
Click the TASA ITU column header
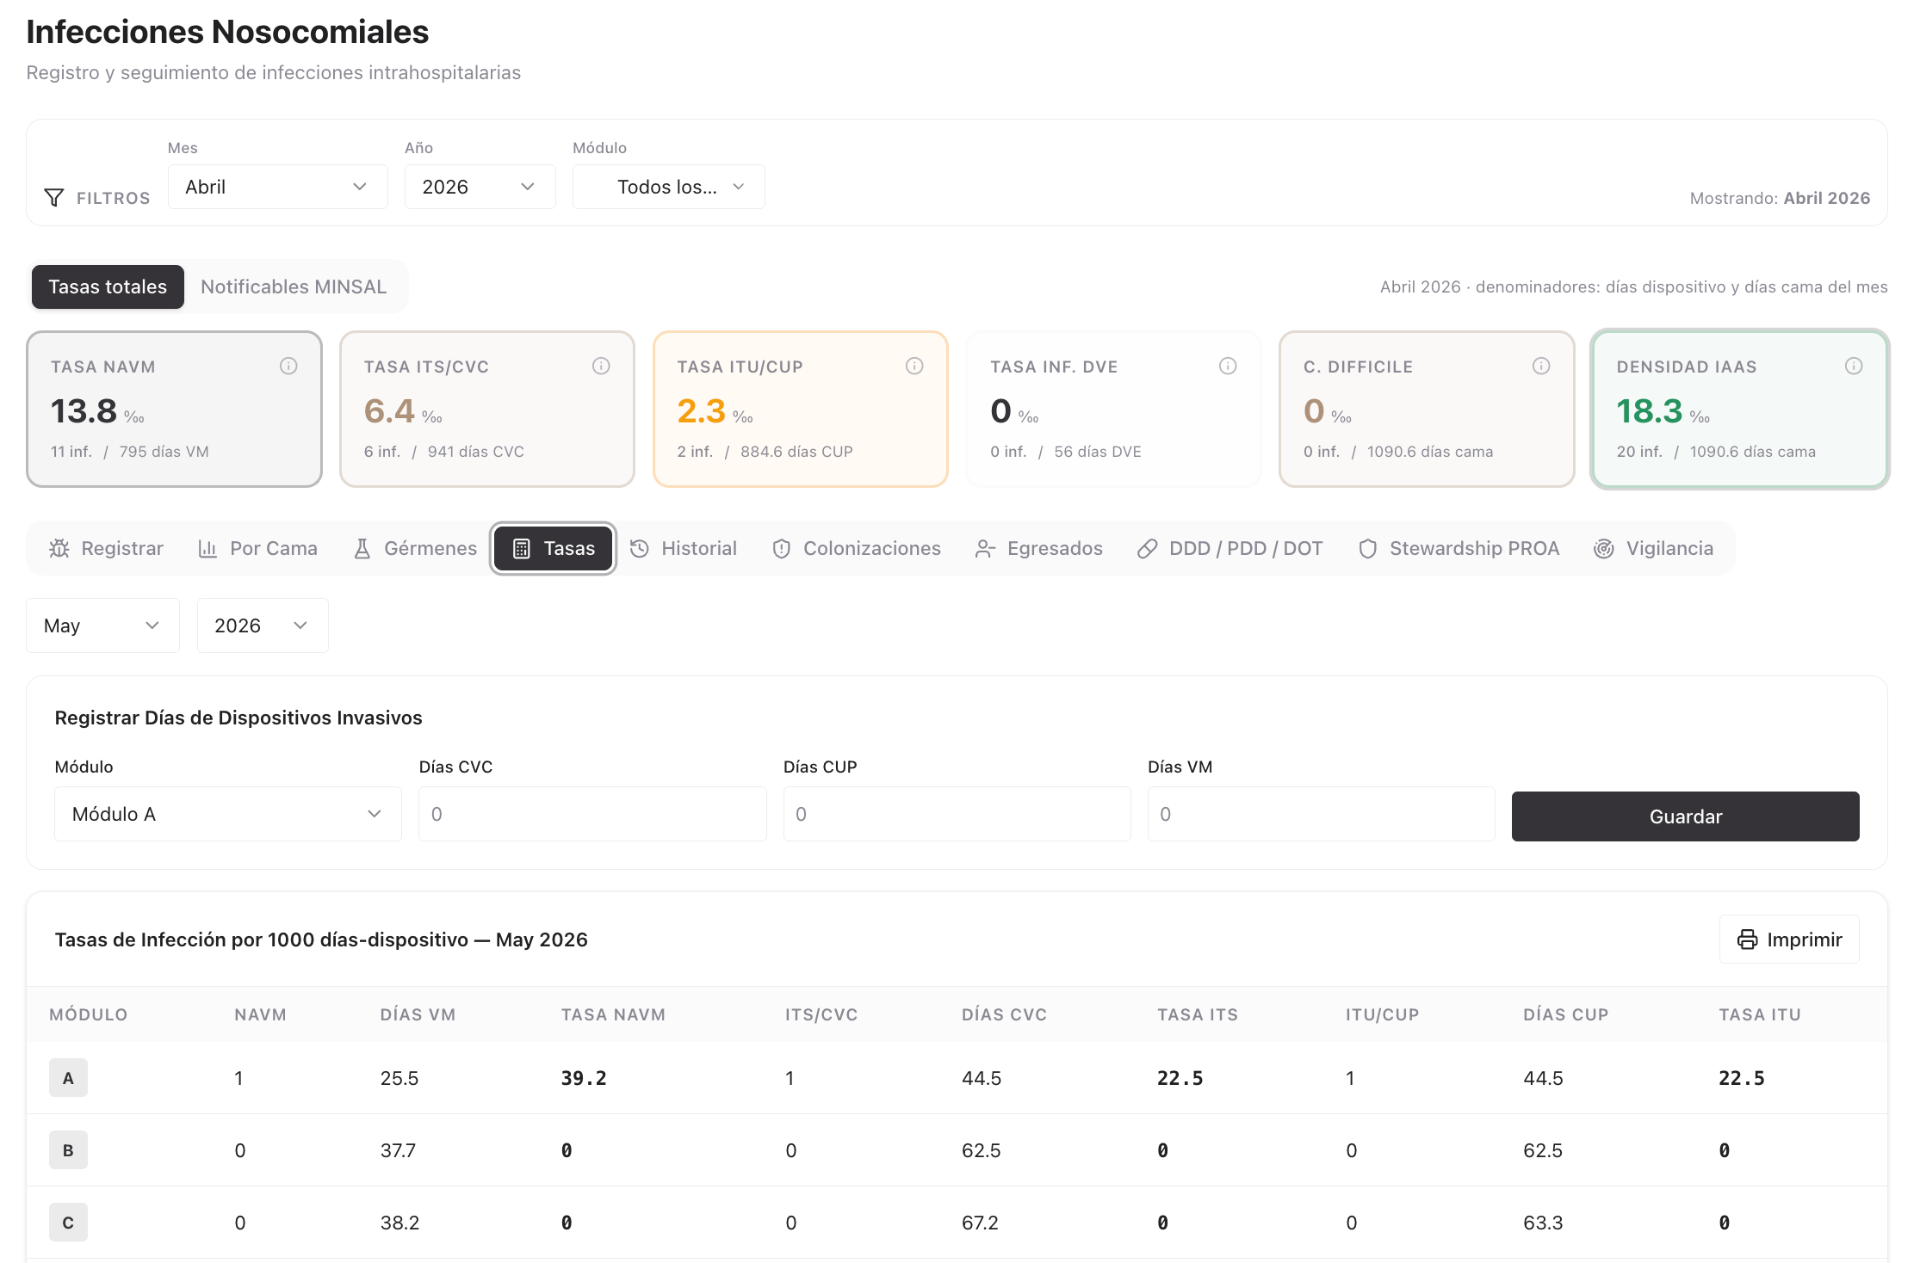1760,1014
